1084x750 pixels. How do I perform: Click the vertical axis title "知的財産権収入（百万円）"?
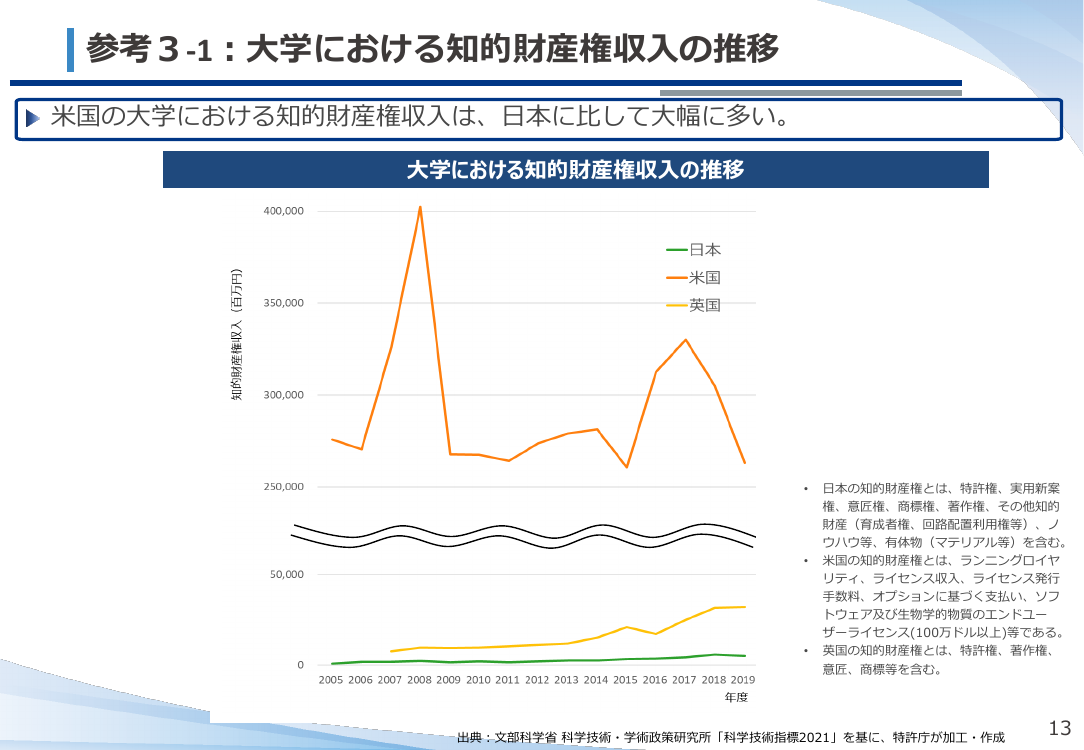(x=236, y=334)
